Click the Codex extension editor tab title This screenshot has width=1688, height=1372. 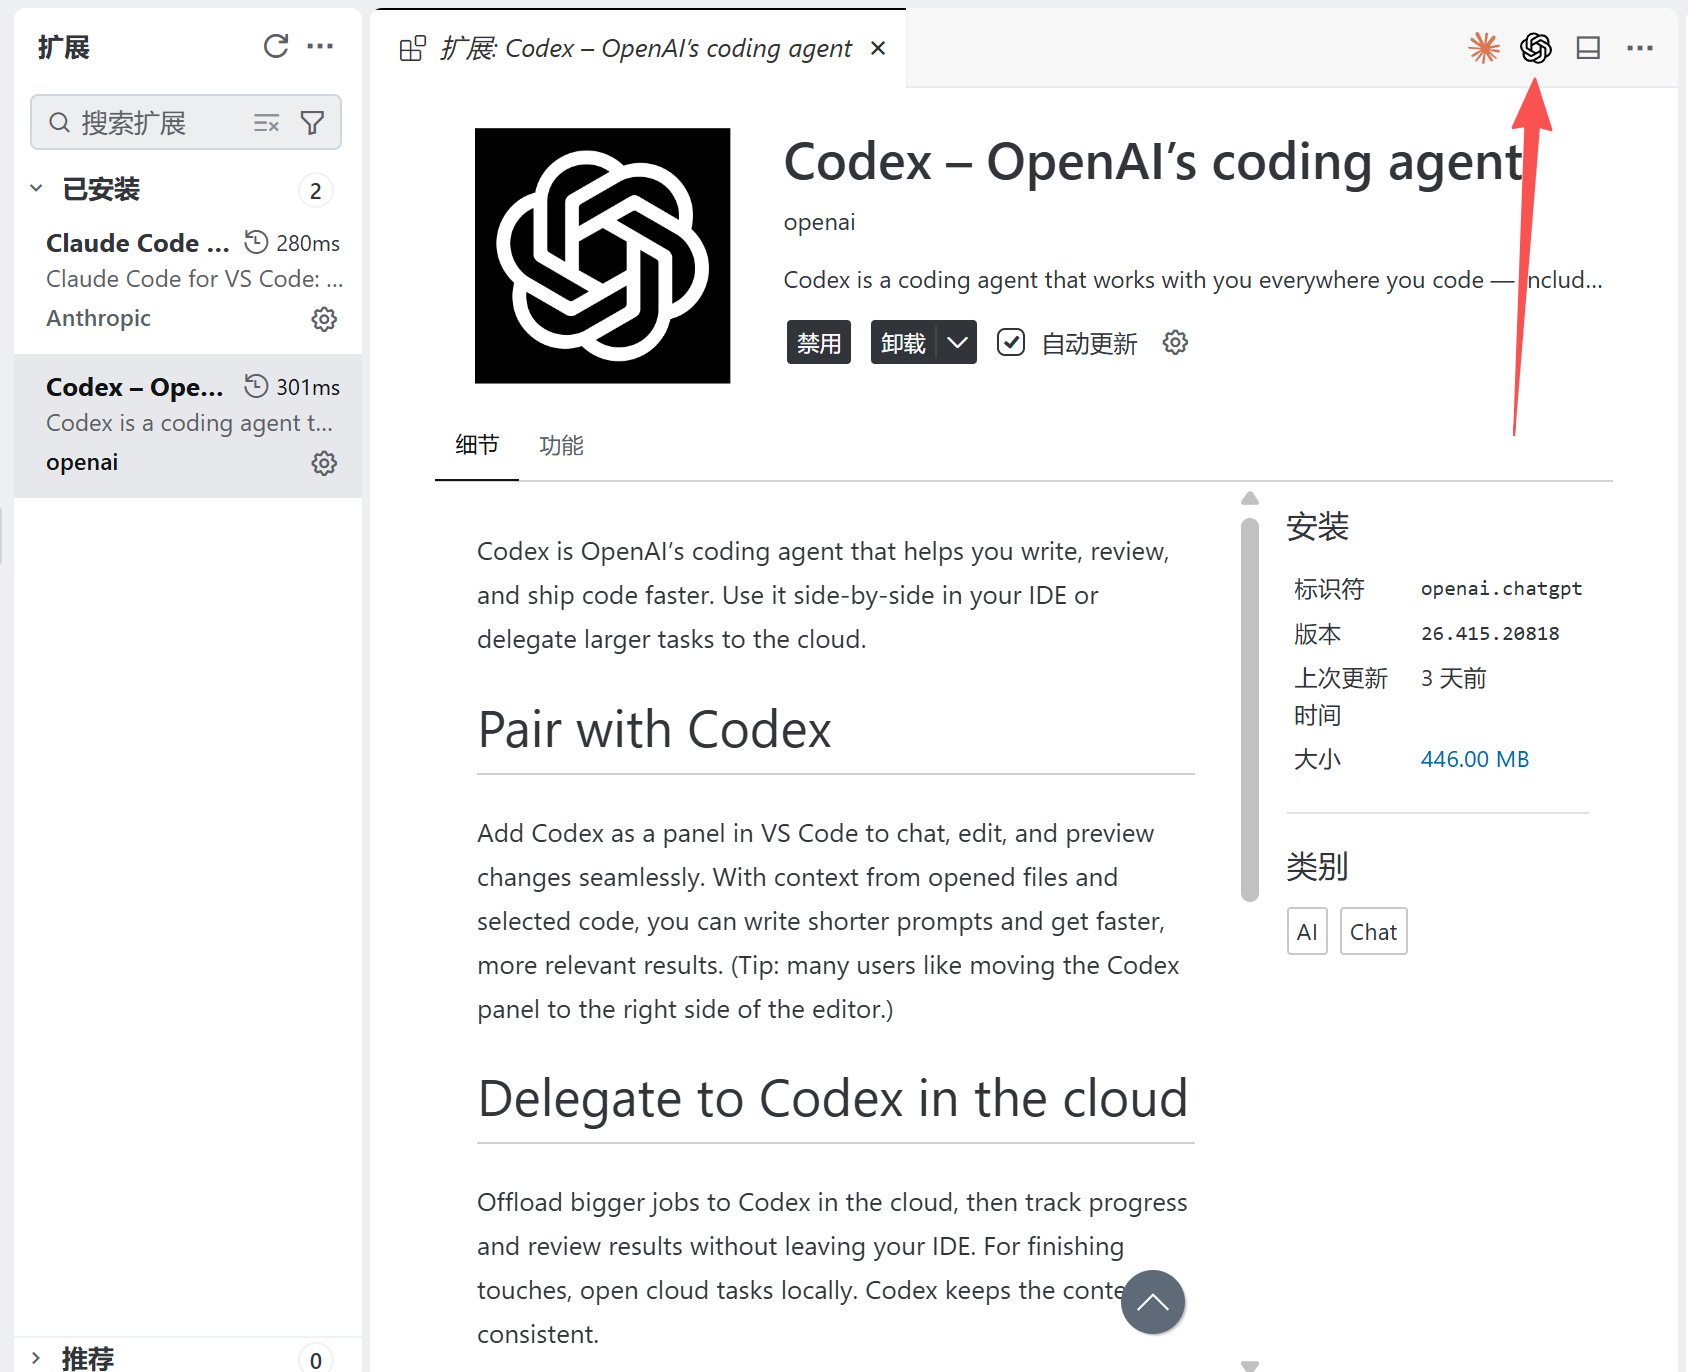[646, 48]
